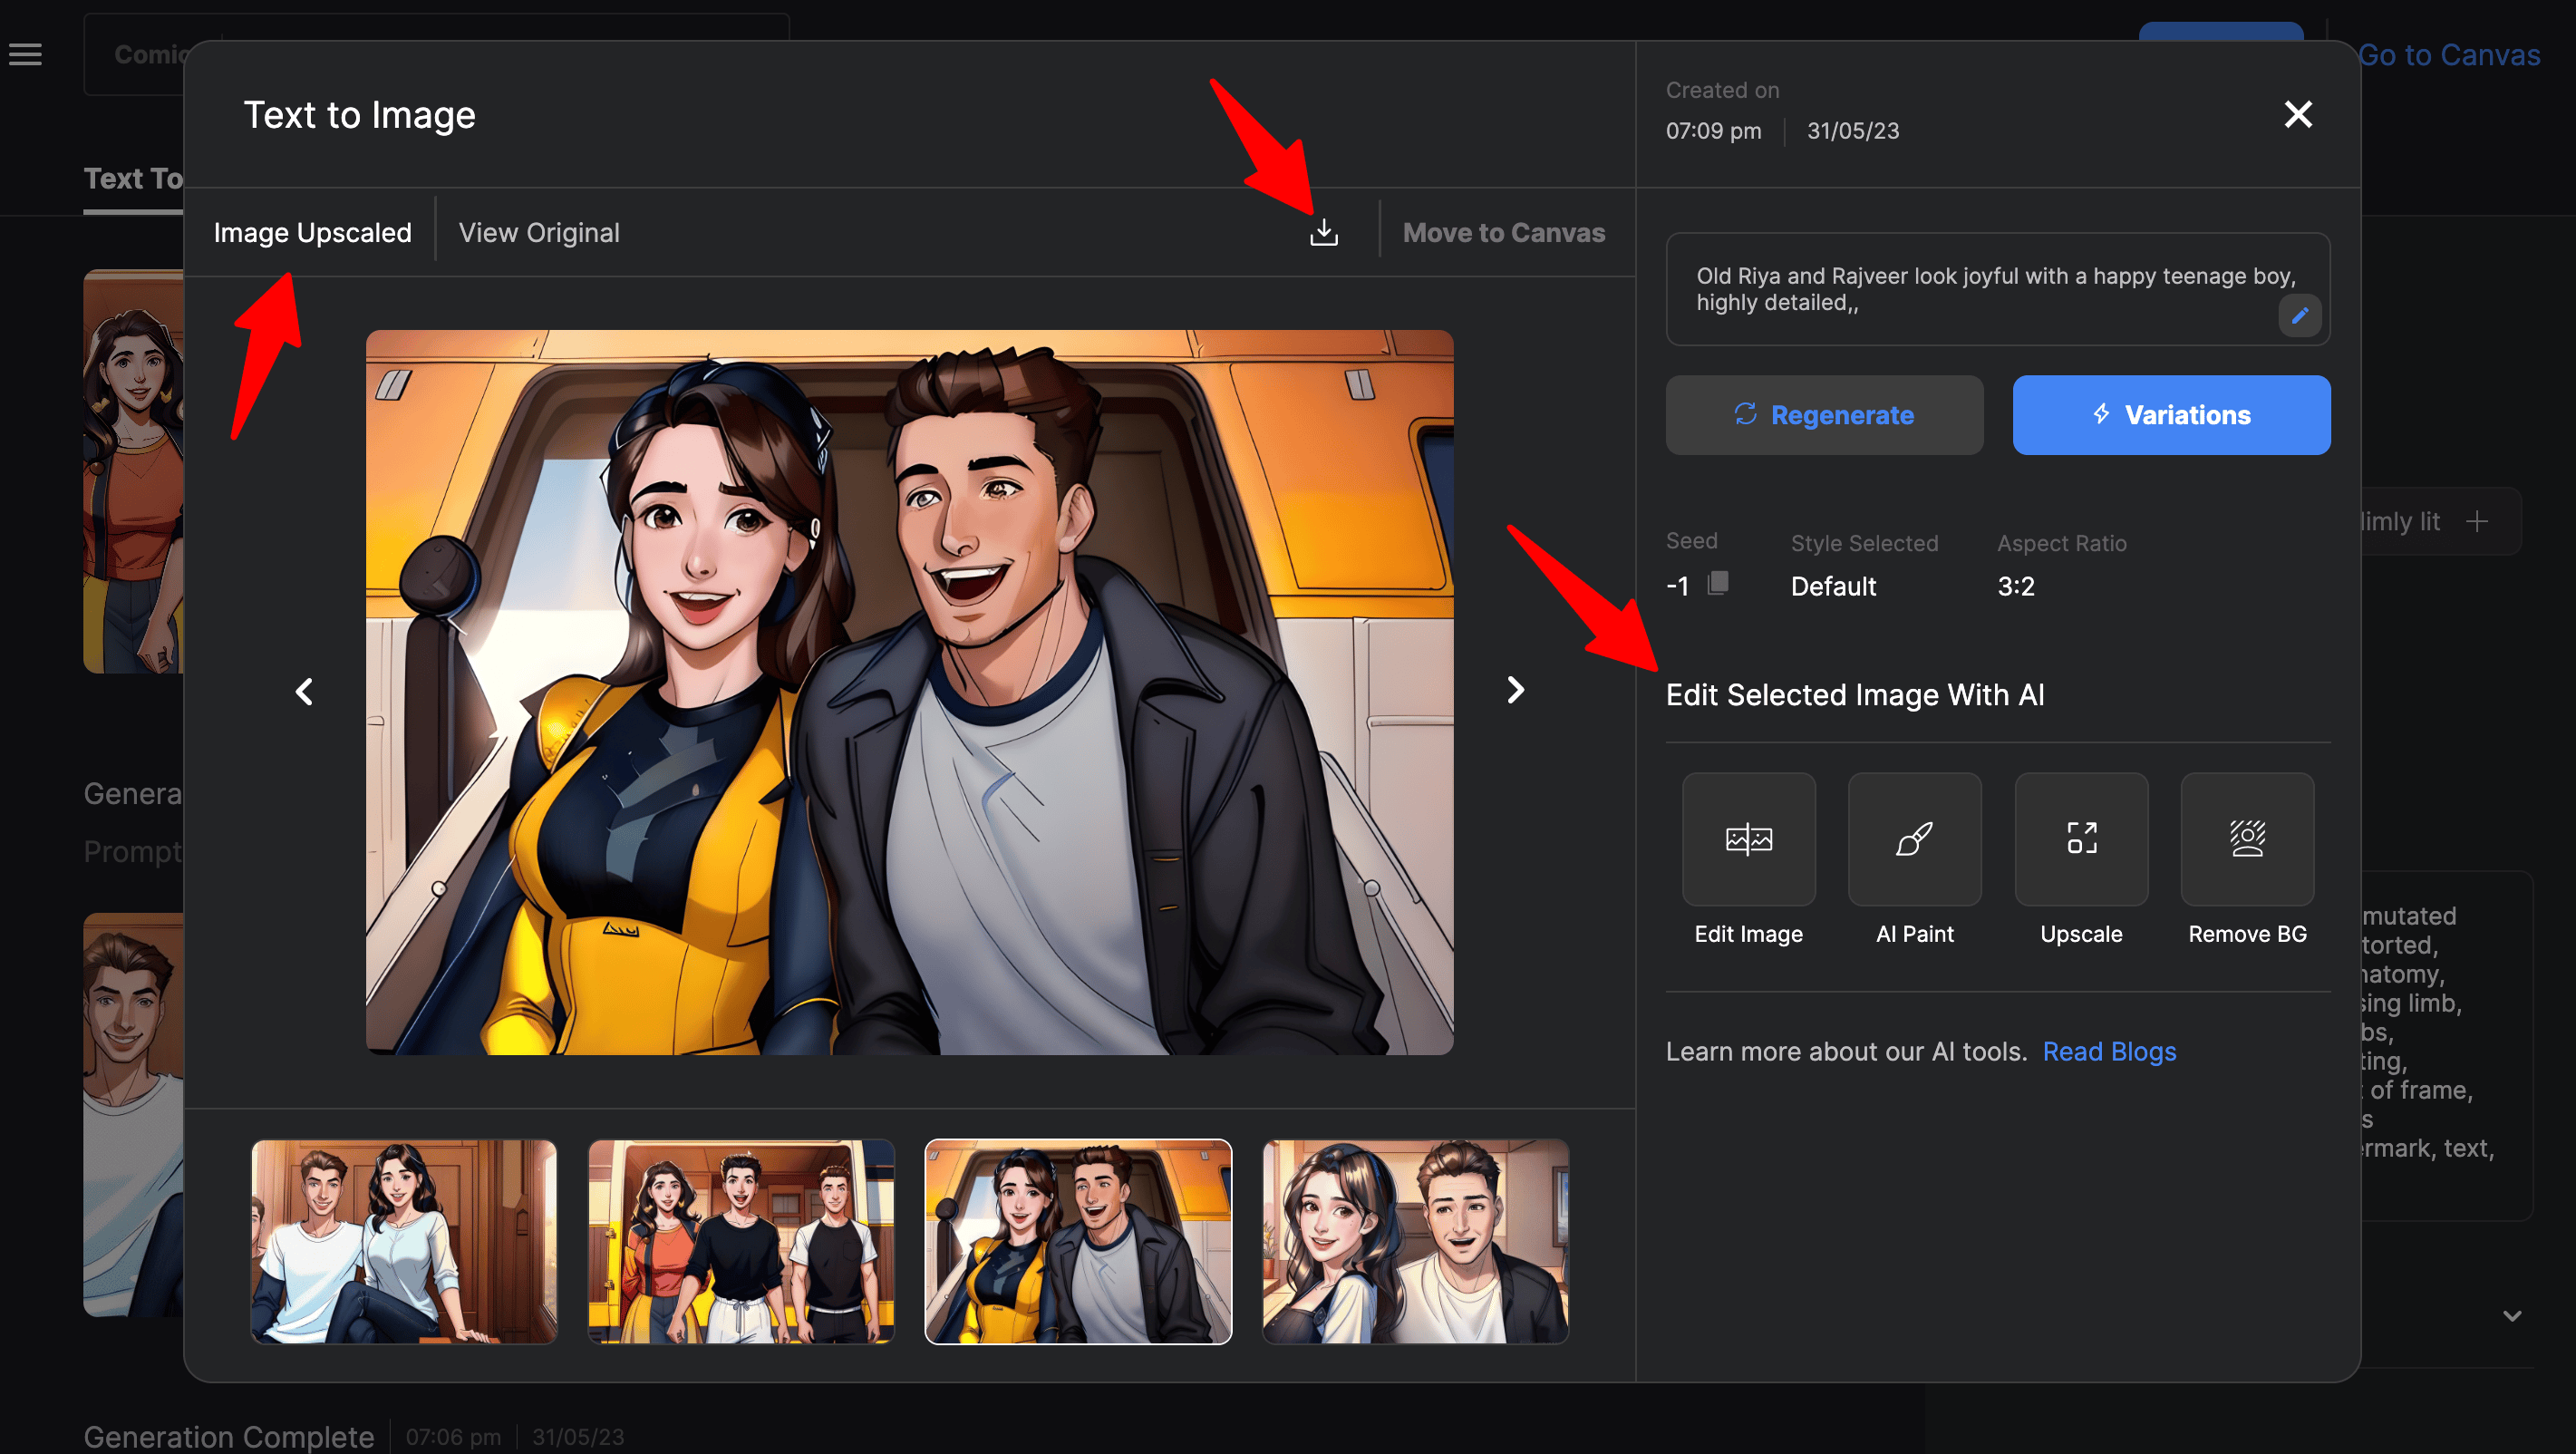
Task: Go to next image with right chevron
Action: [1516, 690]
